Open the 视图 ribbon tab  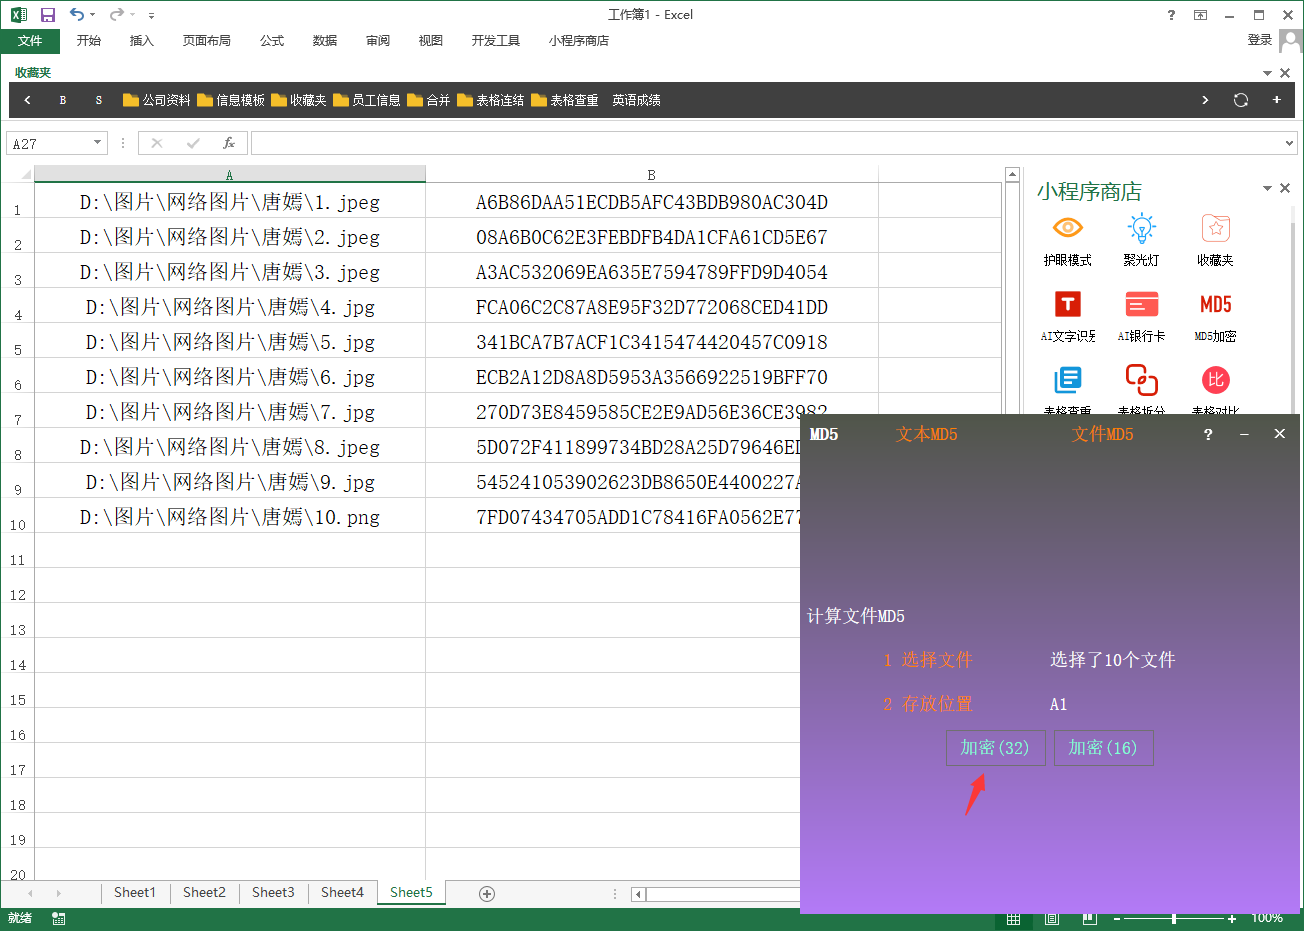coord(431,41)
